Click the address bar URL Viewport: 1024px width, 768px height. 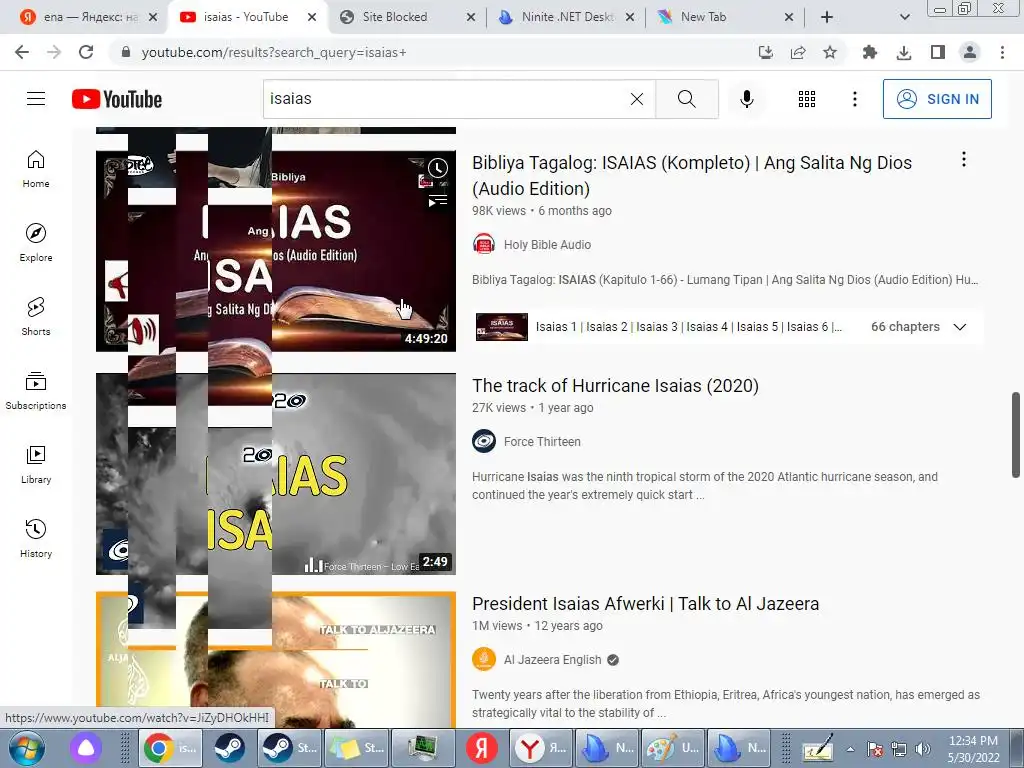274,52
